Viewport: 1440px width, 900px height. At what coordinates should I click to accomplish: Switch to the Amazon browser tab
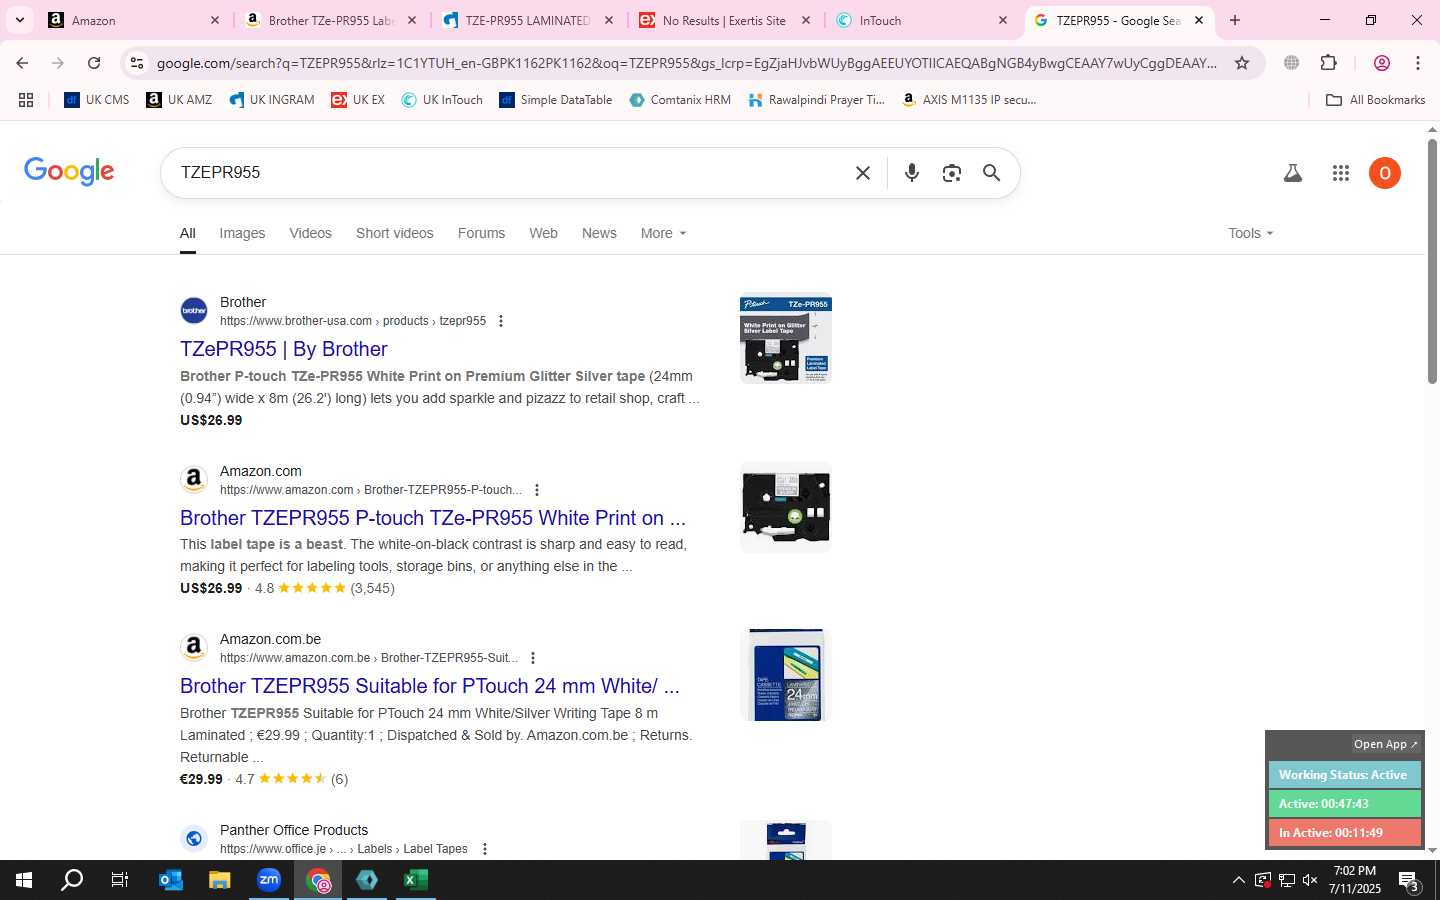click(x=134, y=20)
